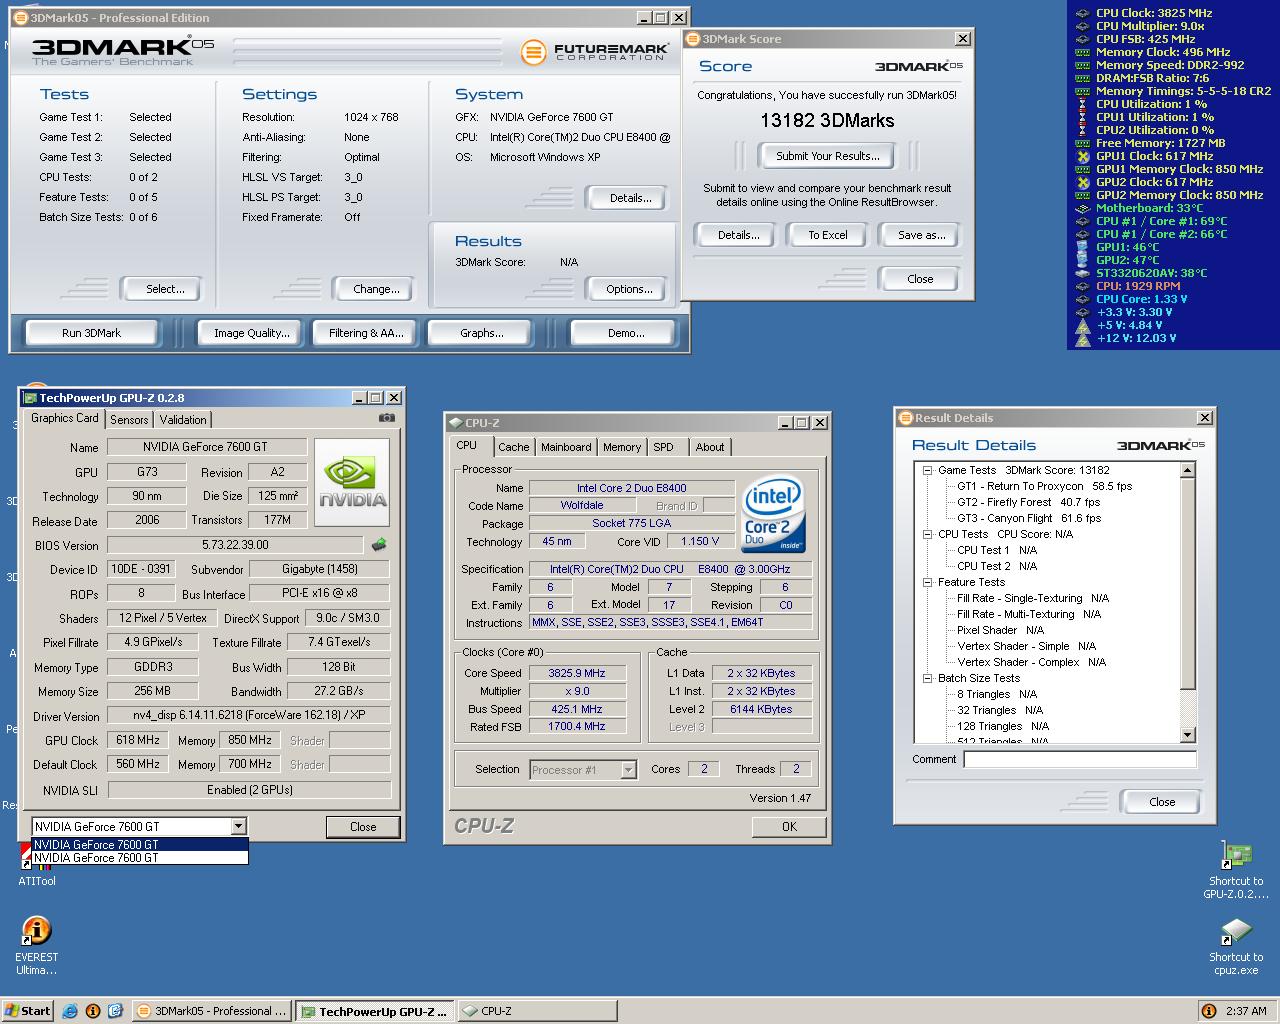The width and height of the screenshot is (1280, 1024).
Task: Click the Result Details scrollbar down arrow
Action: (x=1188, y=735)
